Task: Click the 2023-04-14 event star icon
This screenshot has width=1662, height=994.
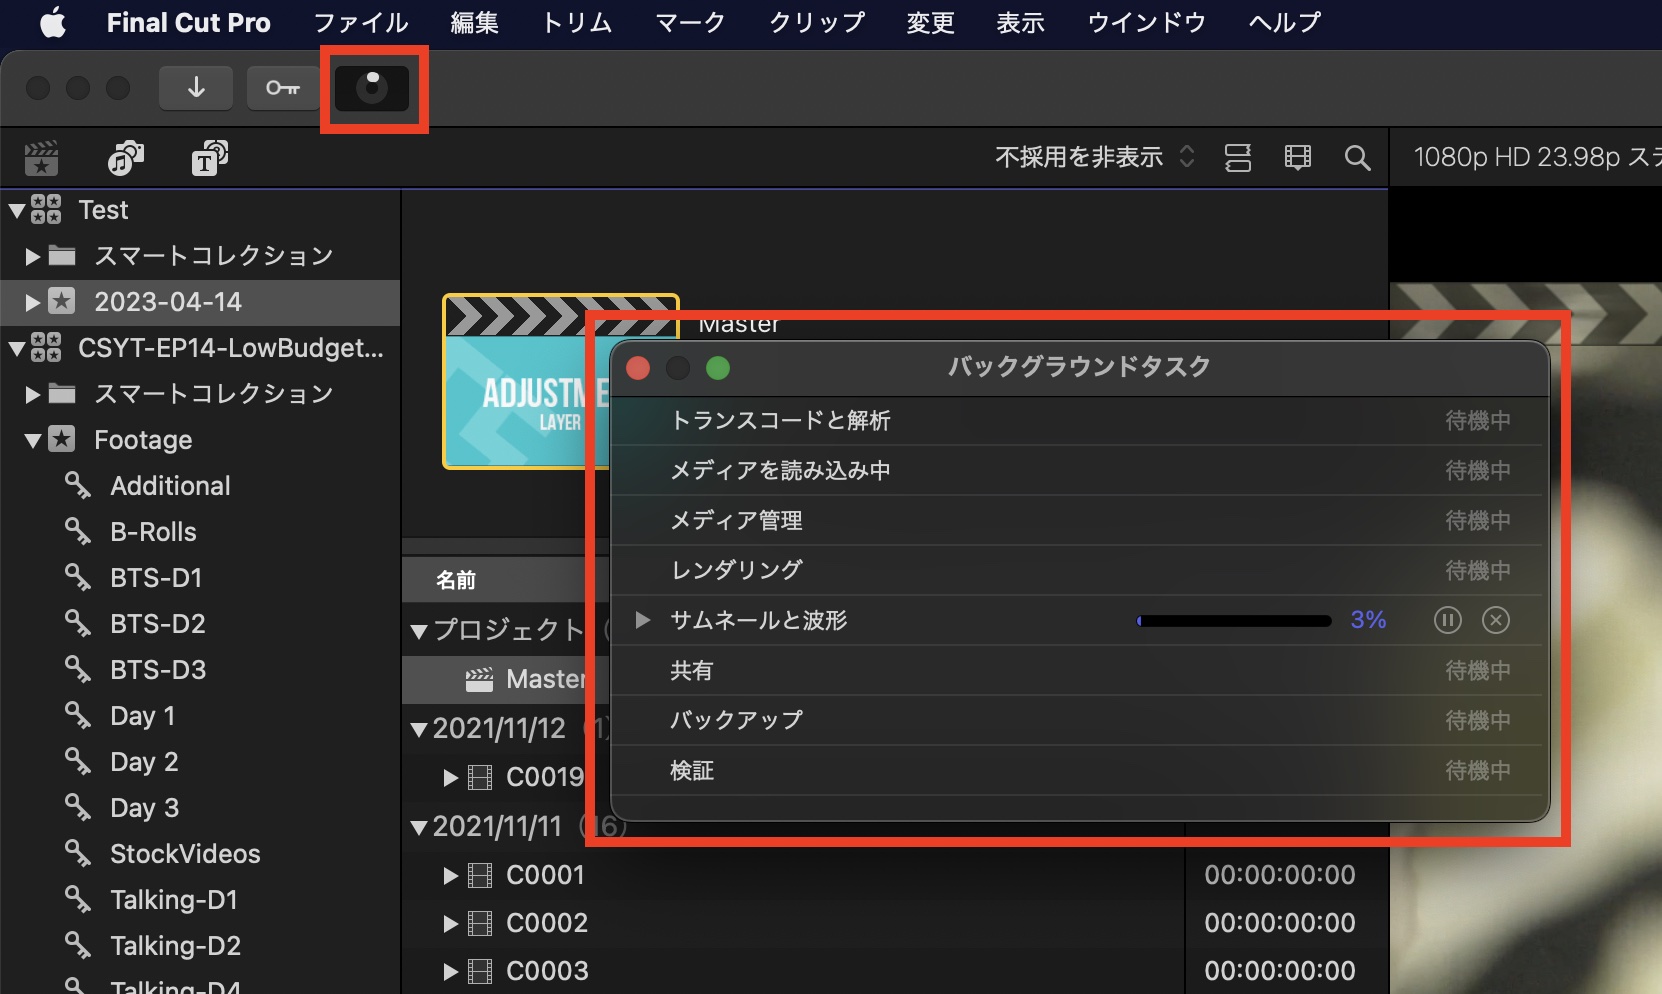Action: point(62,301)
